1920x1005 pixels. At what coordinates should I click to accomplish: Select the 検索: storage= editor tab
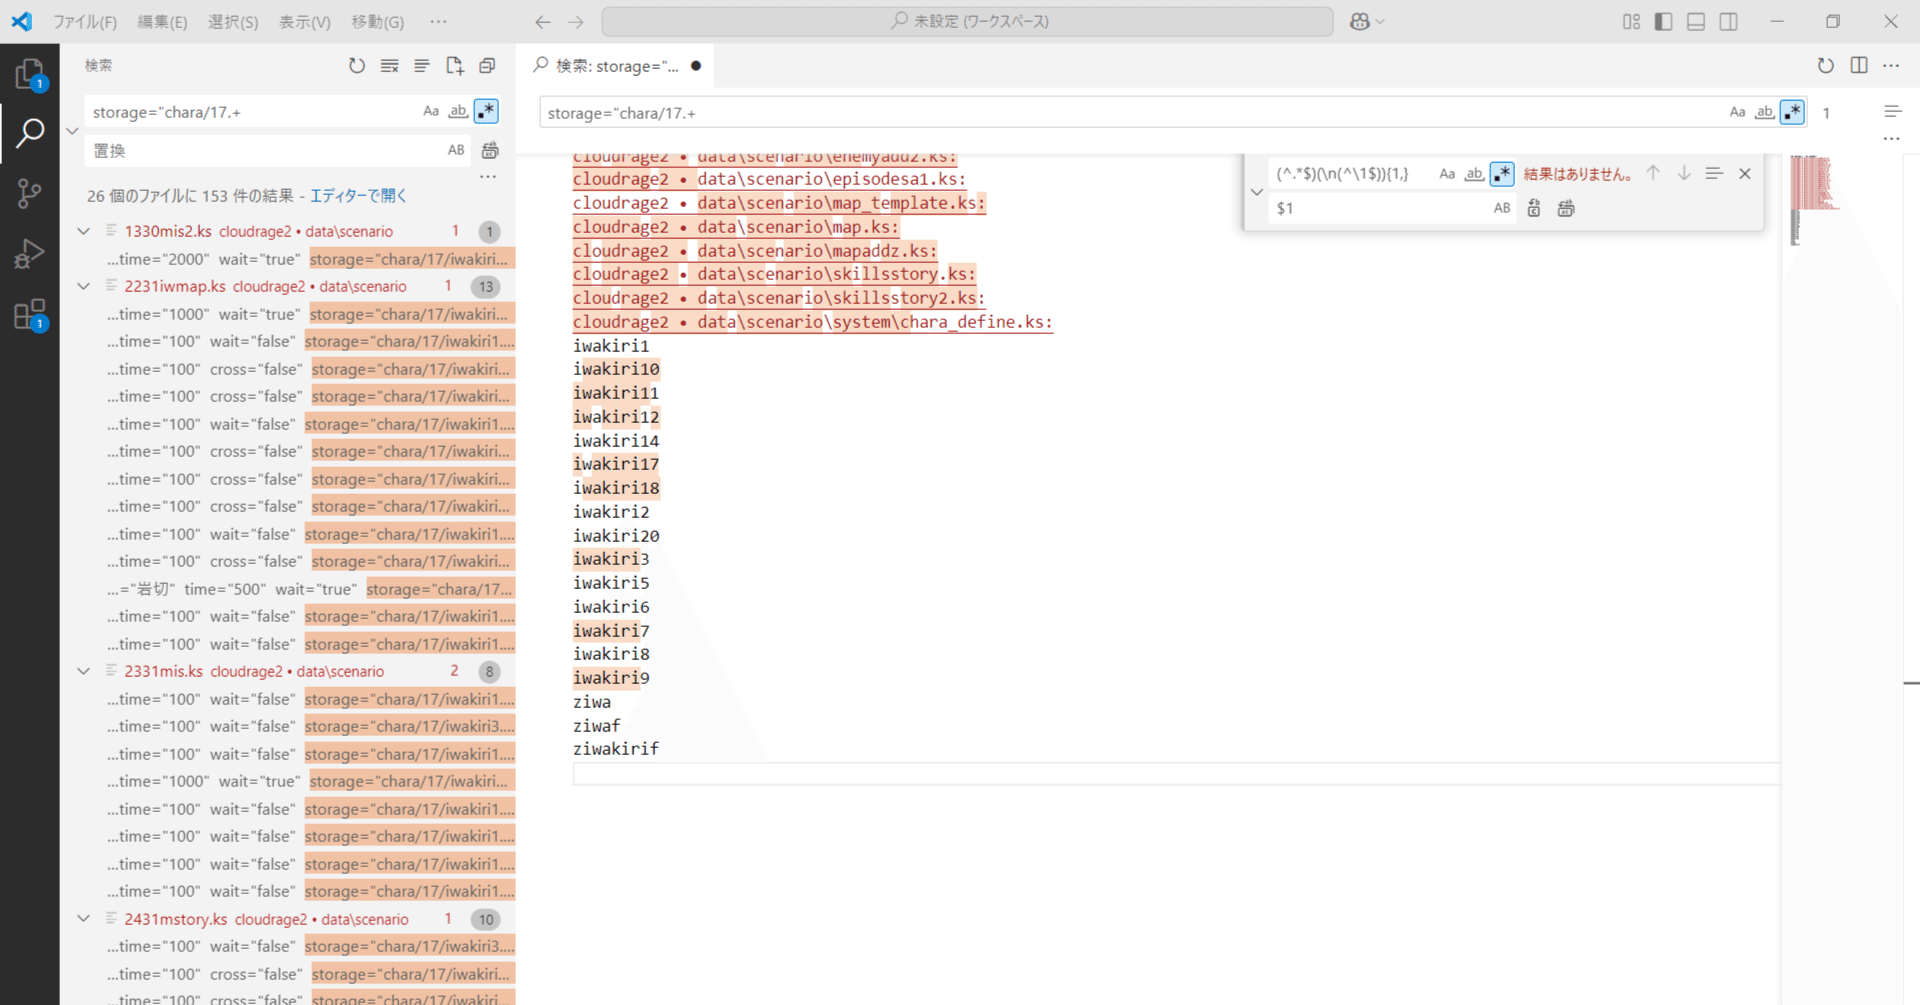[618, 66]
